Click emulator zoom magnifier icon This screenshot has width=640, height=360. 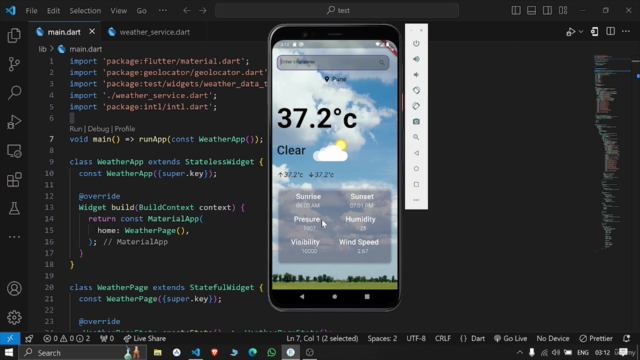coord(416,137)
